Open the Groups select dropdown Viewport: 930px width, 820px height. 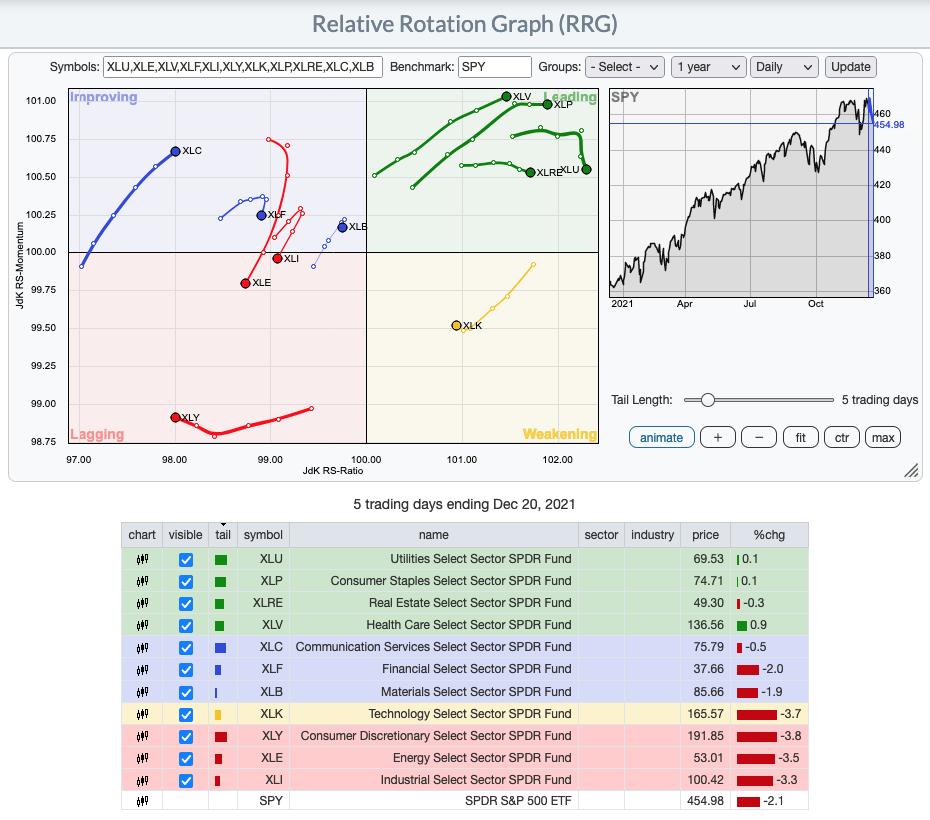pyautogui.click(x=625, y=67)
